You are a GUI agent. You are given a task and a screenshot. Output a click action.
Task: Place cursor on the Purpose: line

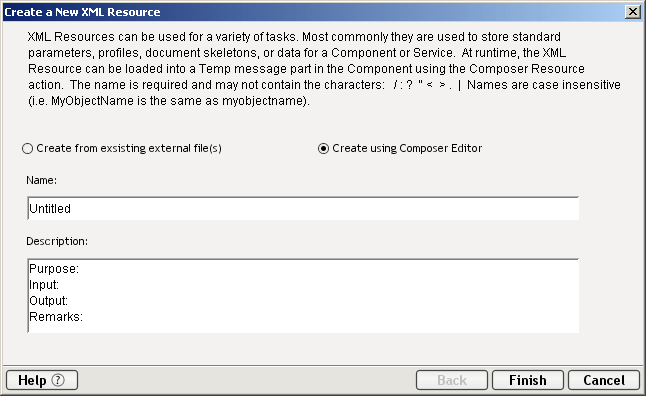pyautogui.click(x=54, y=269)
